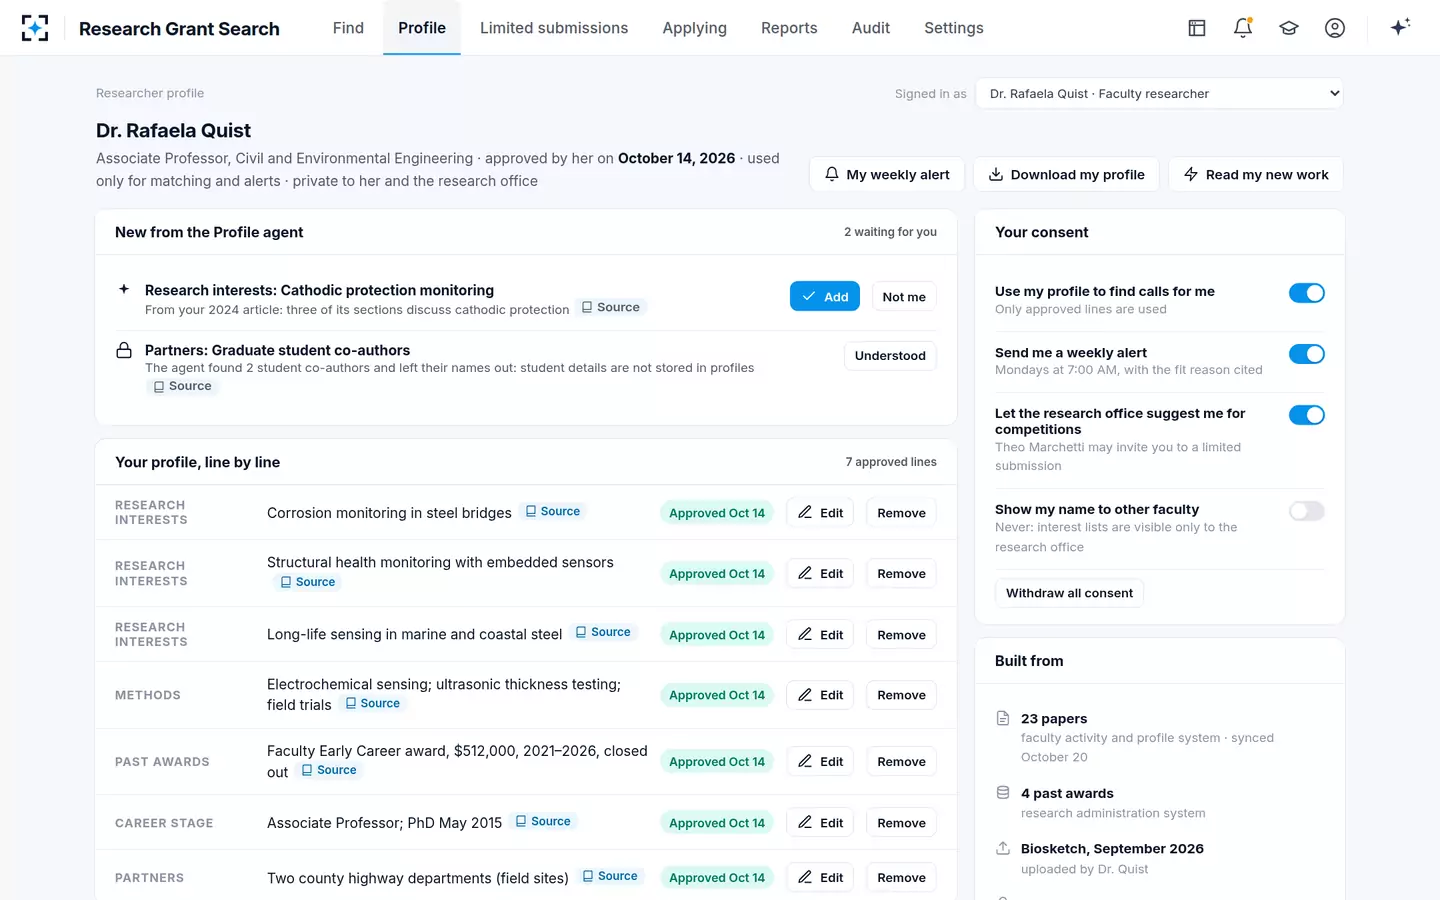The width and height of the screenshot is (1440, 900).
Task: Toggle 'Use my profile to find calls'
Action: coord(1306,293)
